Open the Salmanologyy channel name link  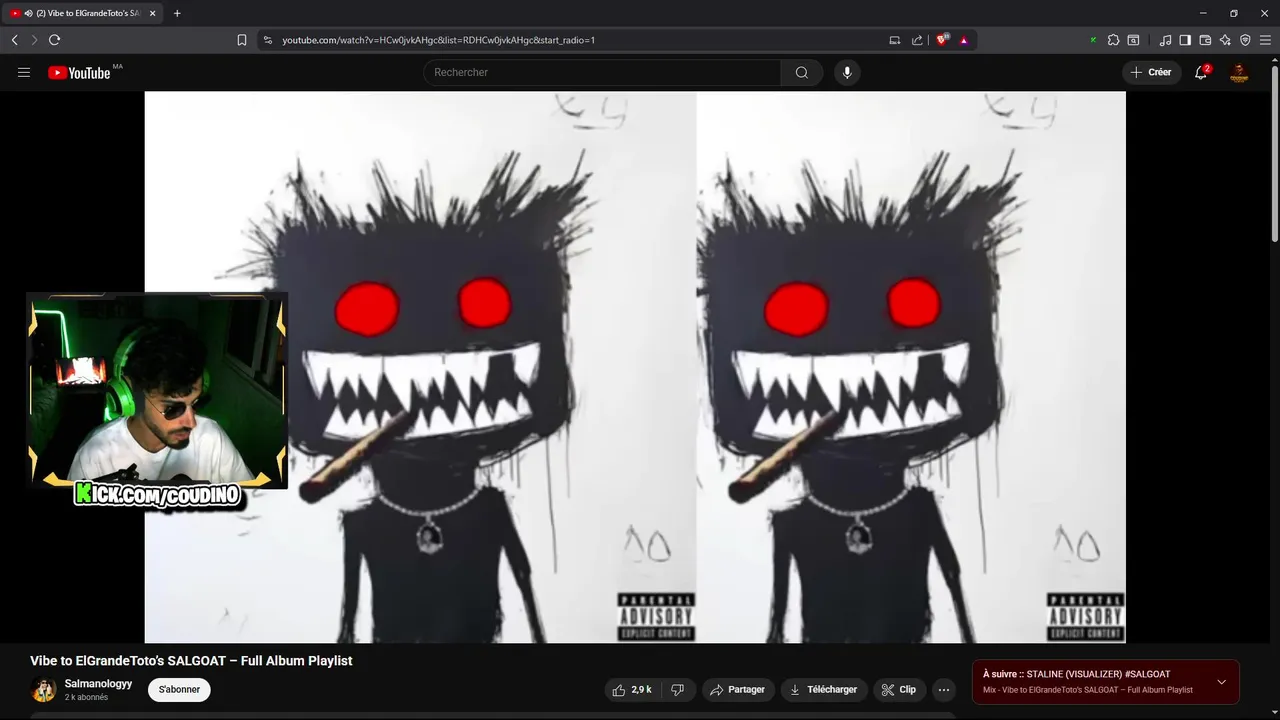[98, 683]
